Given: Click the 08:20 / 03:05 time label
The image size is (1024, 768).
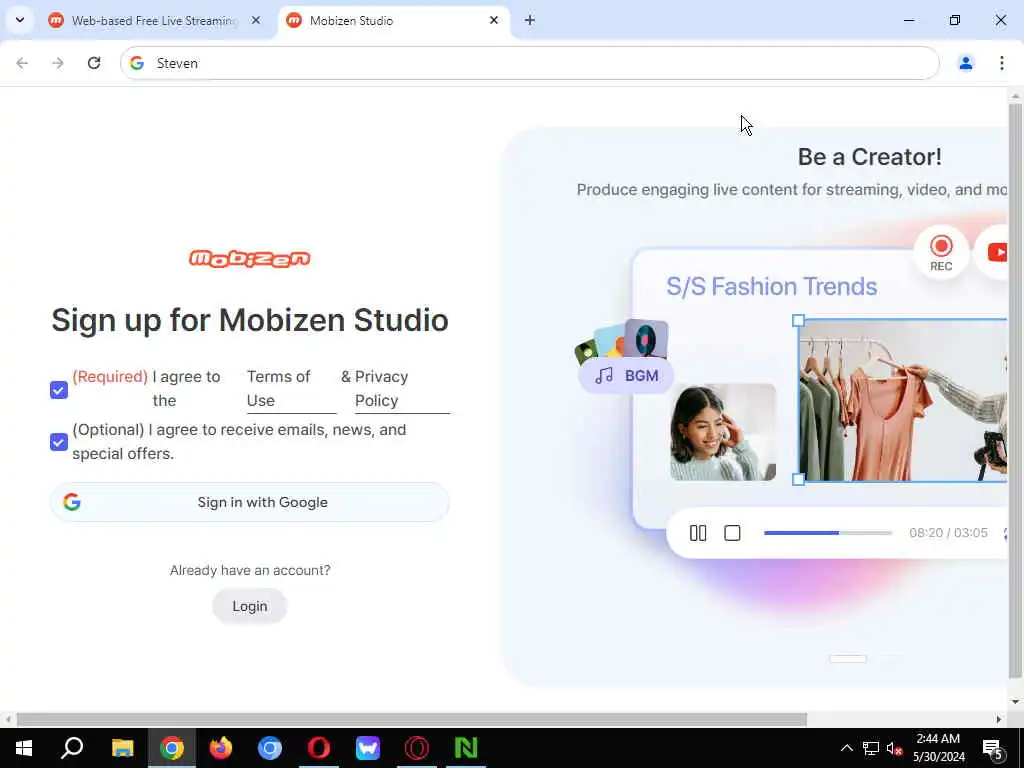Looking at the screenshot, I should 948,533.
